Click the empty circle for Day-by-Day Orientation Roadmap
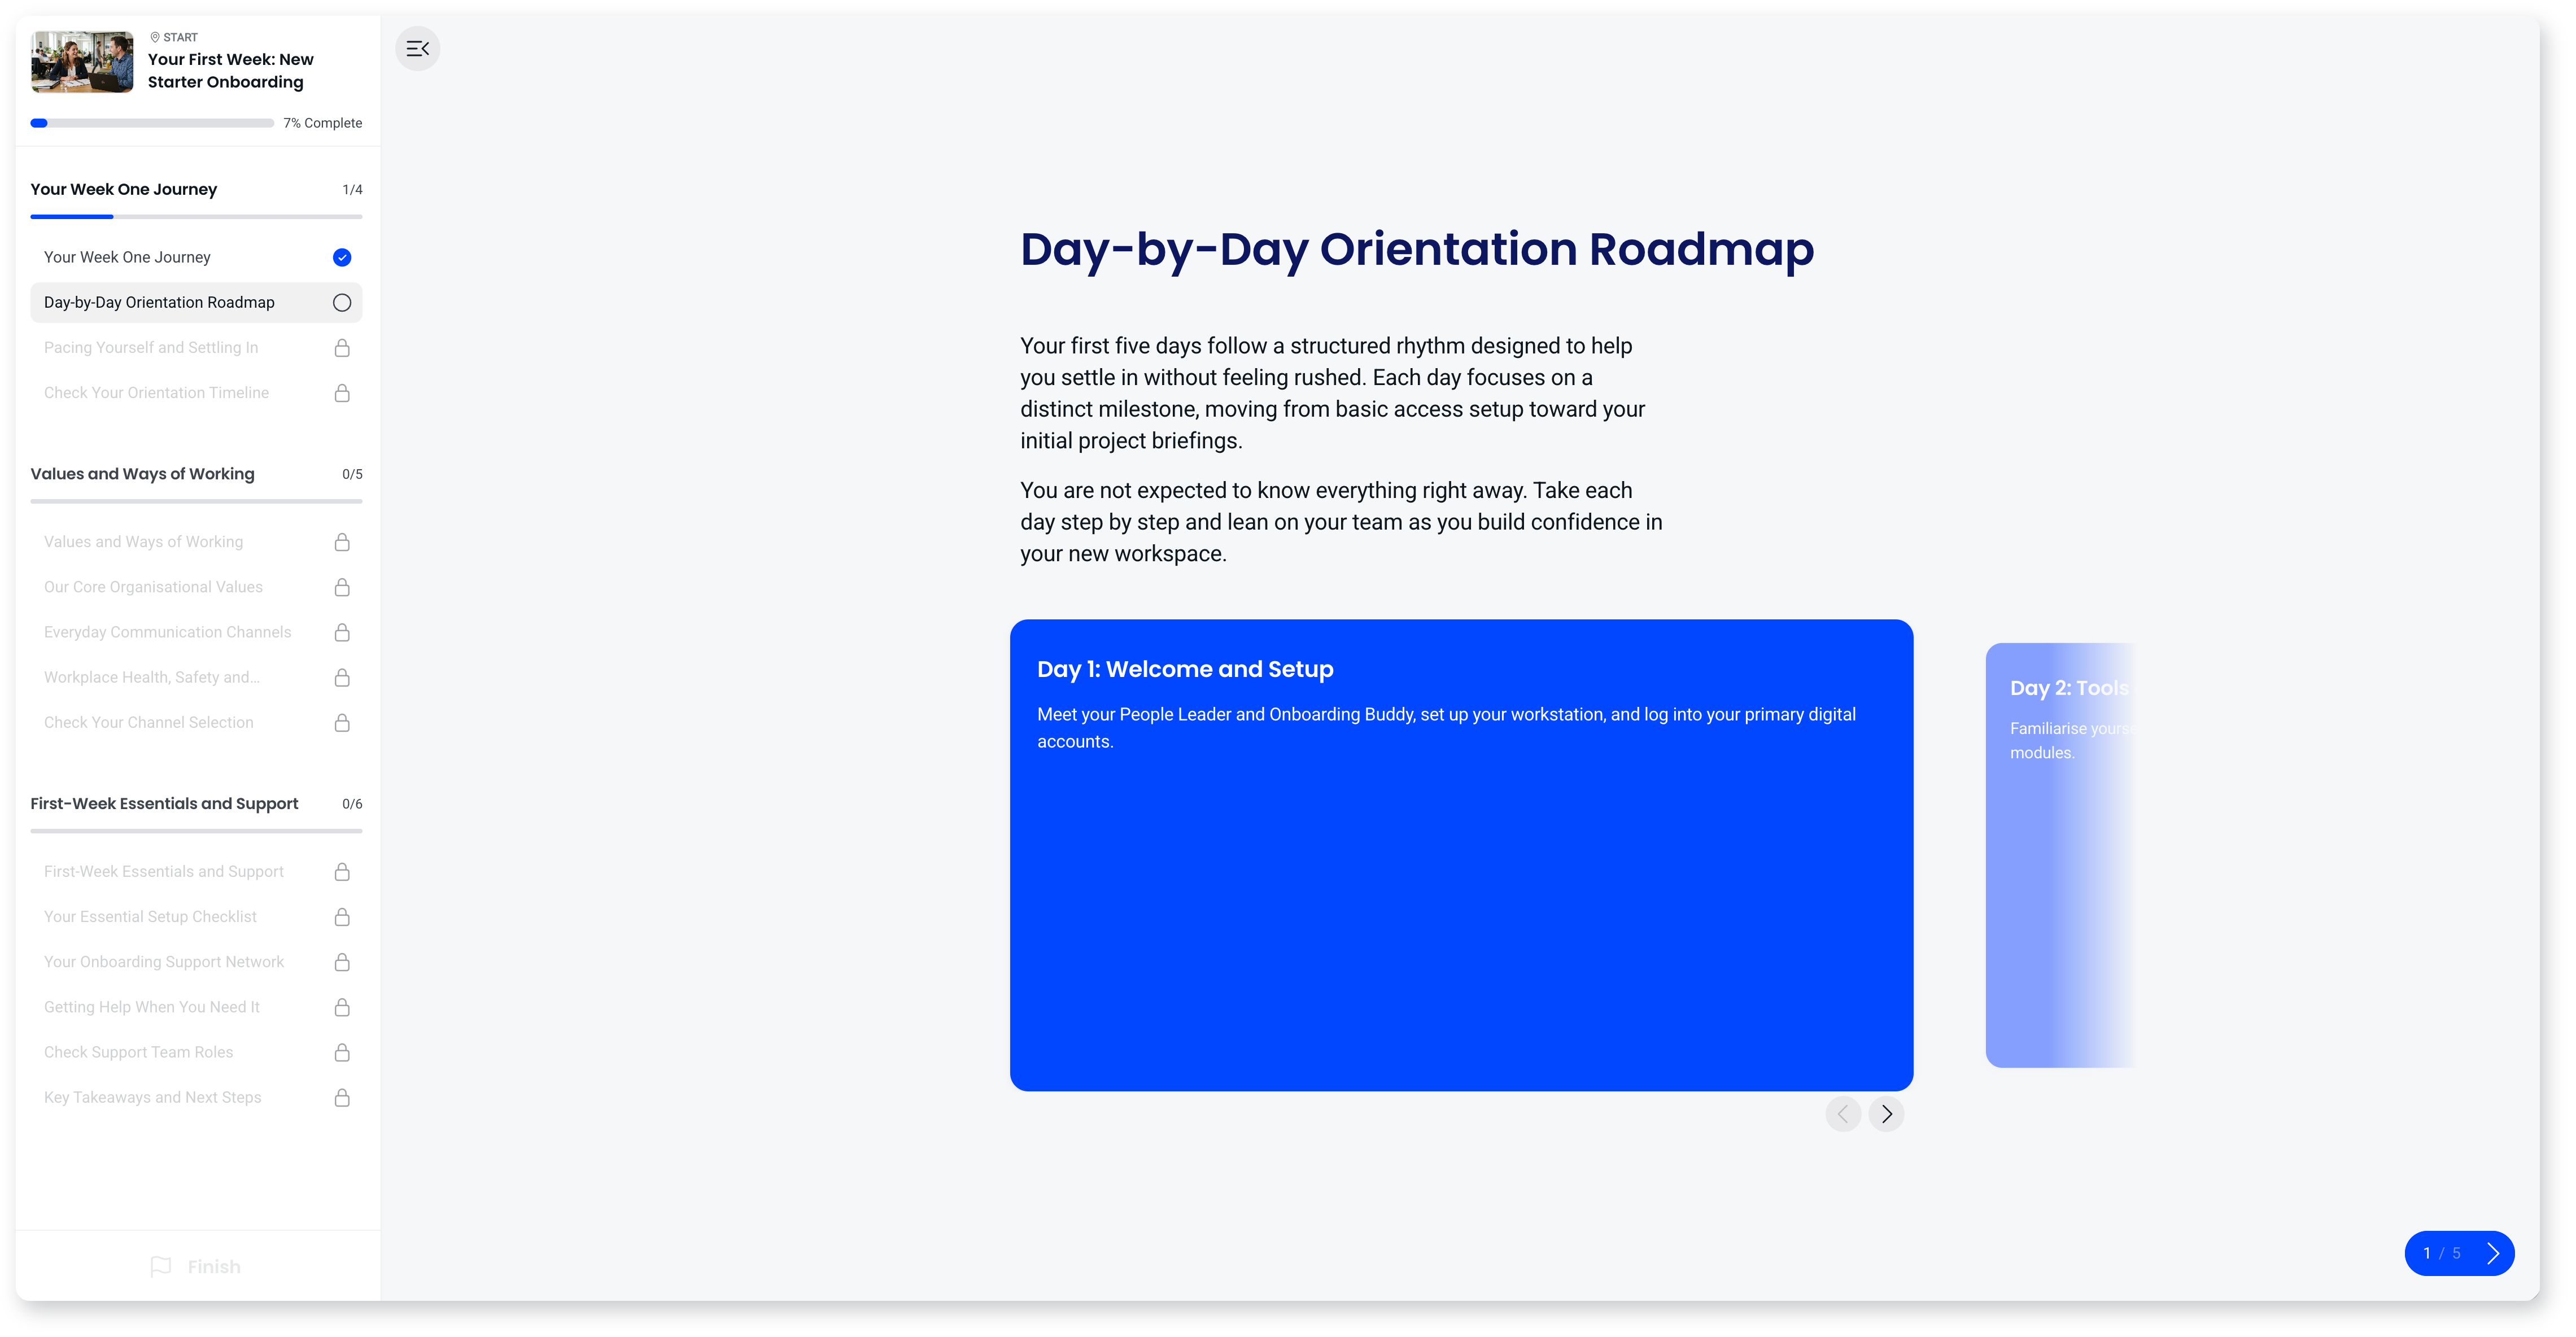The height and width of the screenshot is (1337, 2576). [x=342, y=303]
